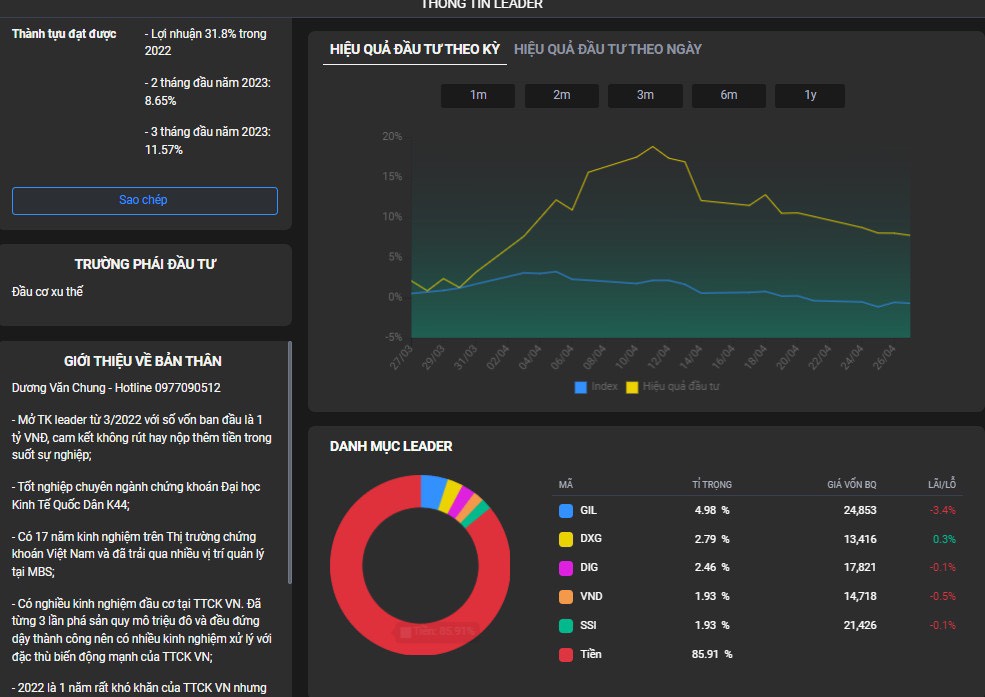Screen dimensions: 985x697
Task: Select the 1m time range
Action: (478, 95)
